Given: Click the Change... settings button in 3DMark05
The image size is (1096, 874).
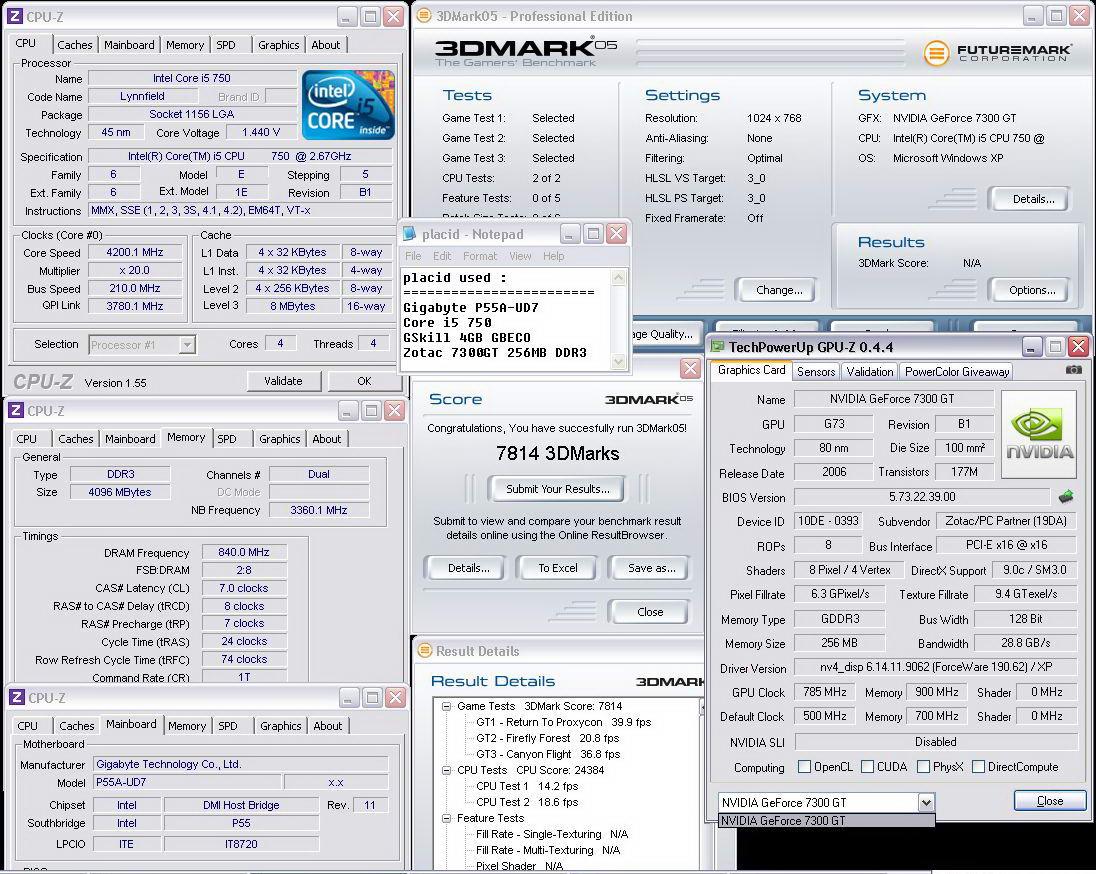Looking at the screenshot, I should coord(779,289).
